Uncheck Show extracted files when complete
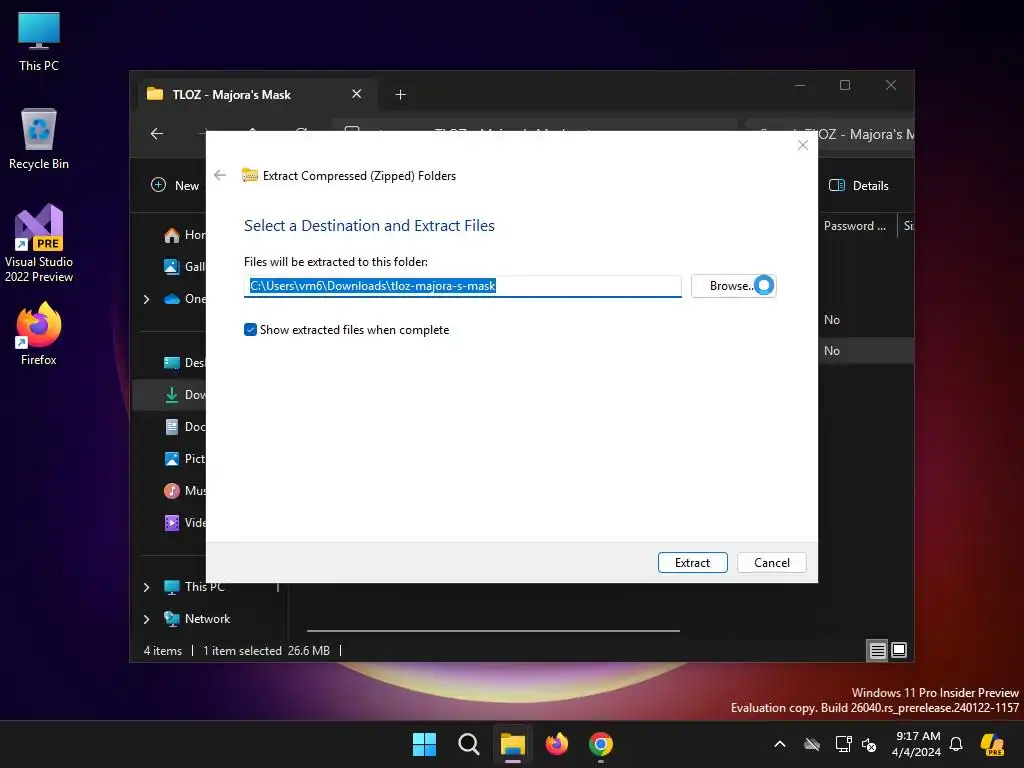Image resolution: width=1024 pixels, height=768 pixels. coord(250,330)
